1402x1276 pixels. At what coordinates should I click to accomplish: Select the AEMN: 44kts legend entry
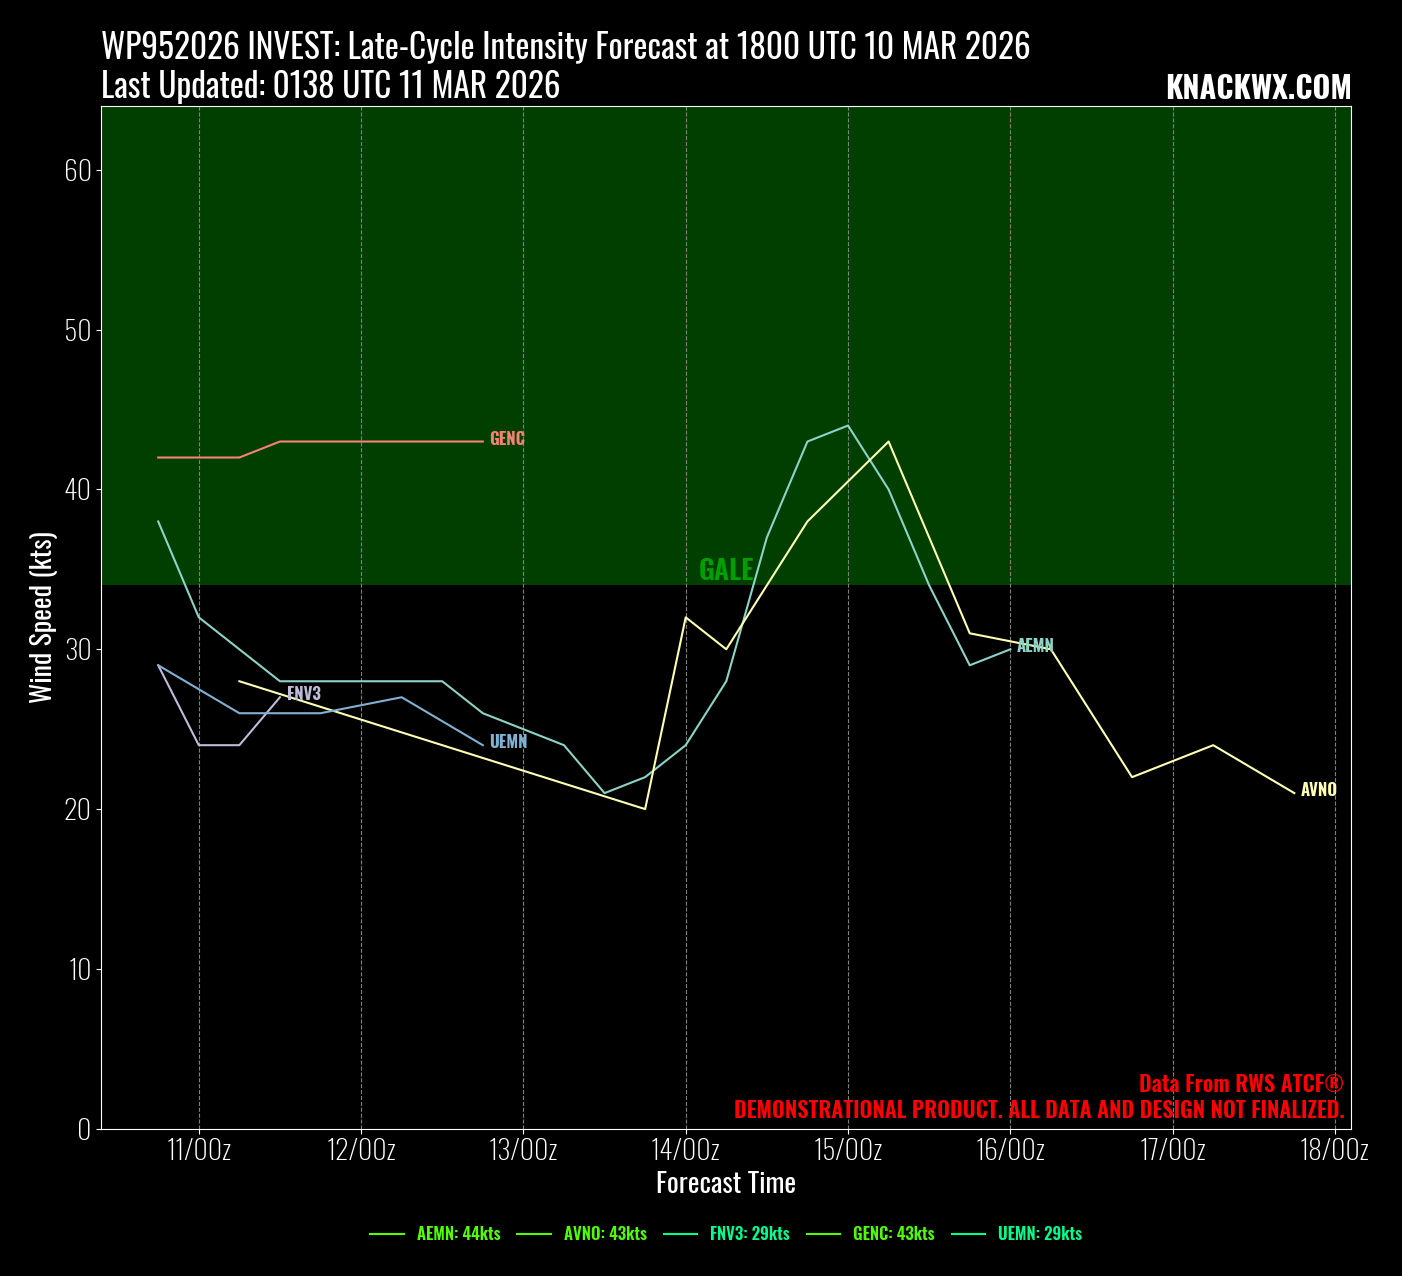point(458,1233)
